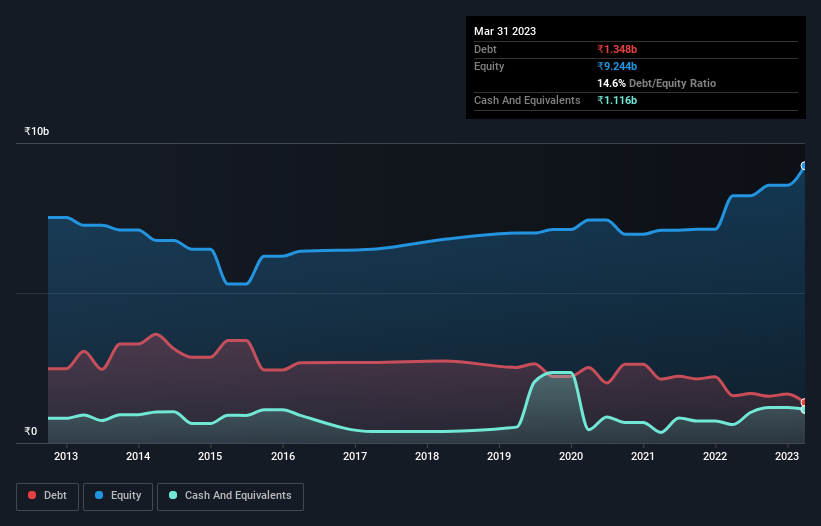The height and width of the screenshot is (526, 821).
Task: Click the teal Cash And Equivalents legend dot
Action: (x=173, y=495)
